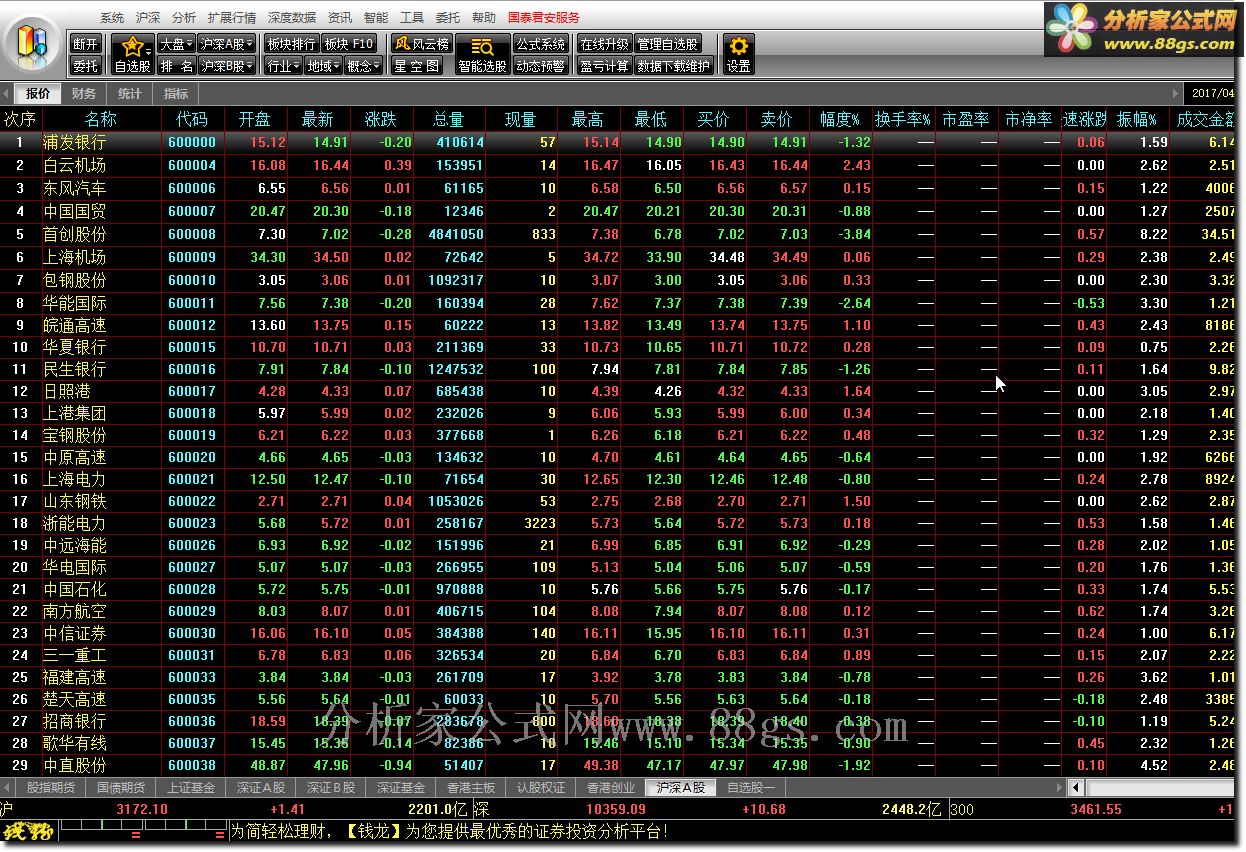Open the 扩展行情 menu
The height and width of the screenshot is (852, 1246).
[x=232, y=18]
